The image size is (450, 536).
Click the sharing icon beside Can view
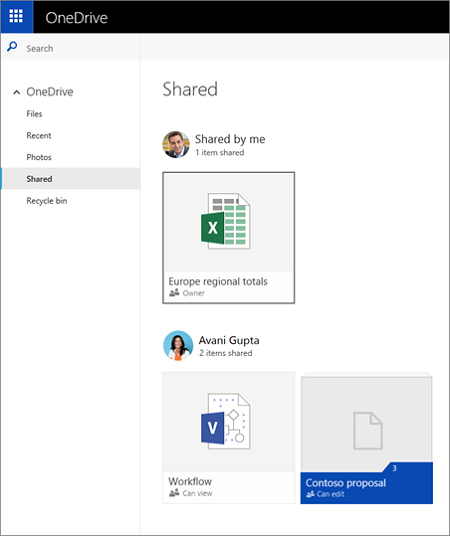[174, 493]
